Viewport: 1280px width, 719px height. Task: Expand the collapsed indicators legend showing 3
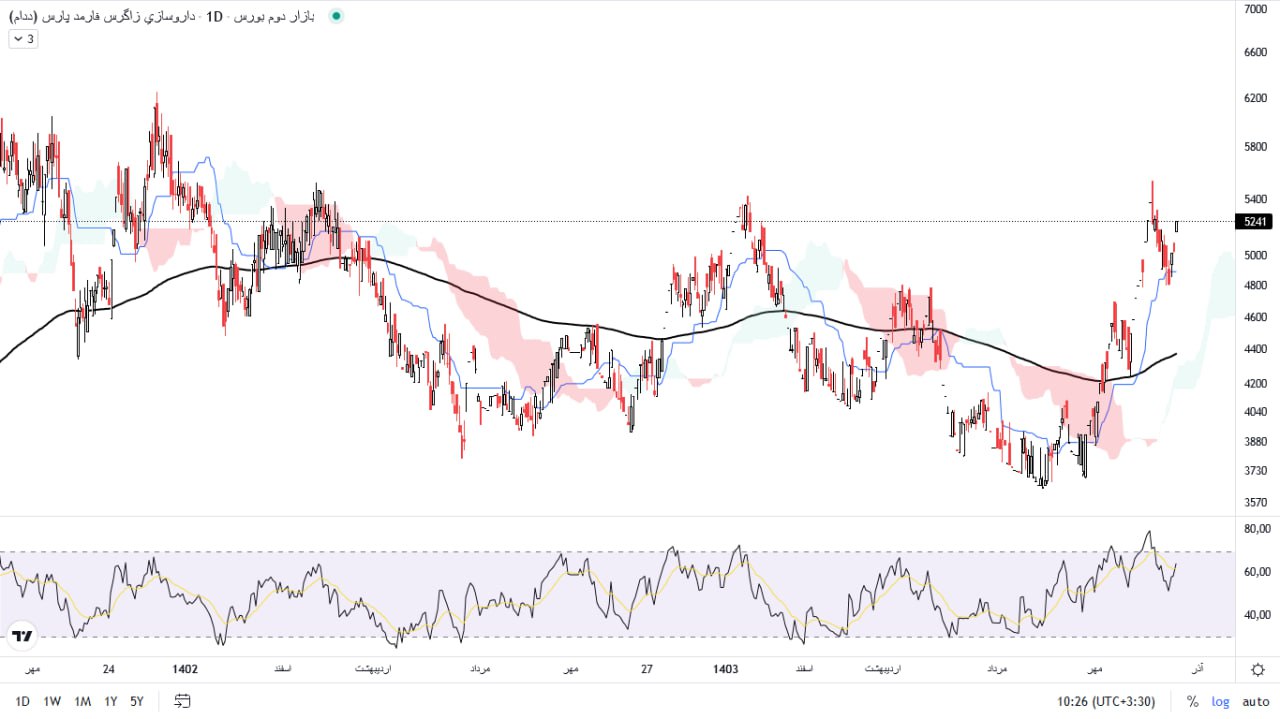pyautogui.click(x=23, y=39)
